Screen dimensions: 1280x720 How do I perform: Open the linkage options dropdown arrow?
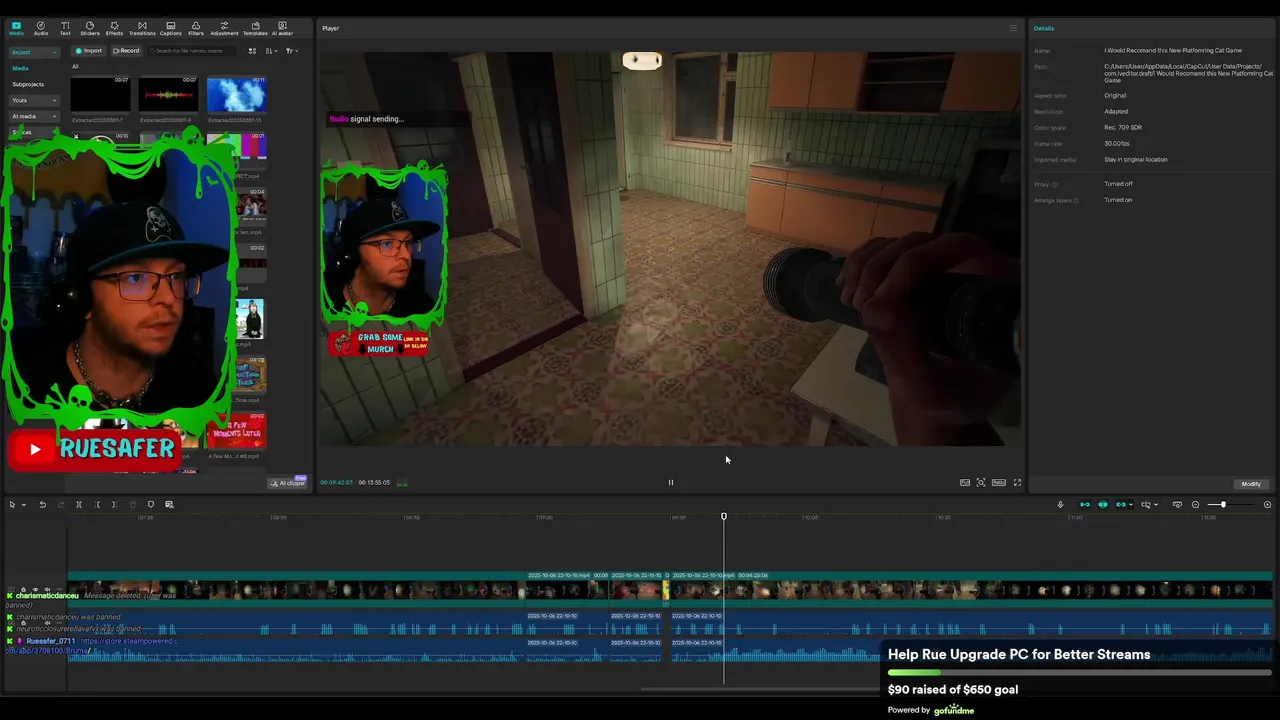(1131, 505)
